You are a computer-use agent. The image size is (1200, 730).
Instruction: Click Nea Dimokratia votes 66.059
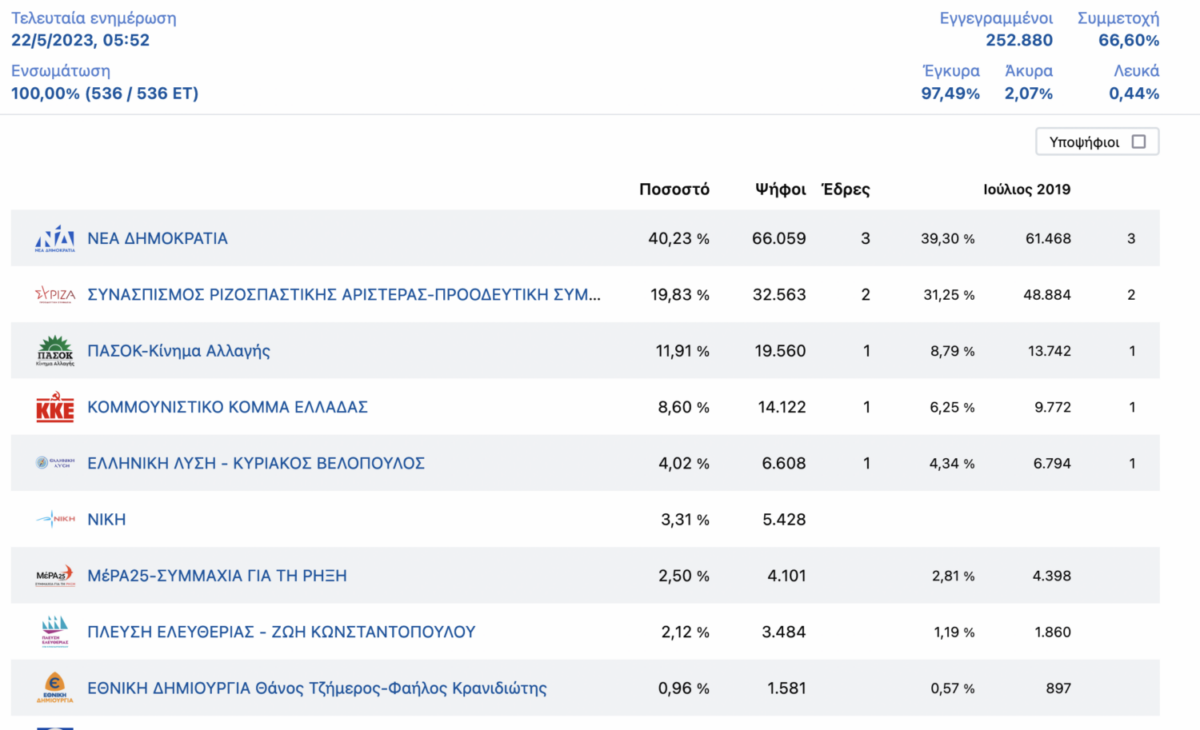[x=779, y=239]
